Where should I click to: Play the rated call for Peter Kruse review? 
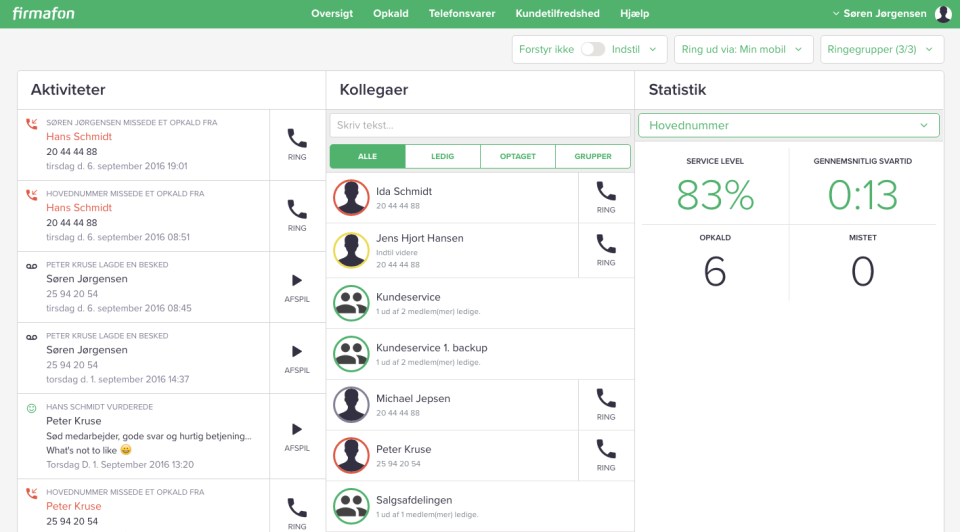coord(297,436)
